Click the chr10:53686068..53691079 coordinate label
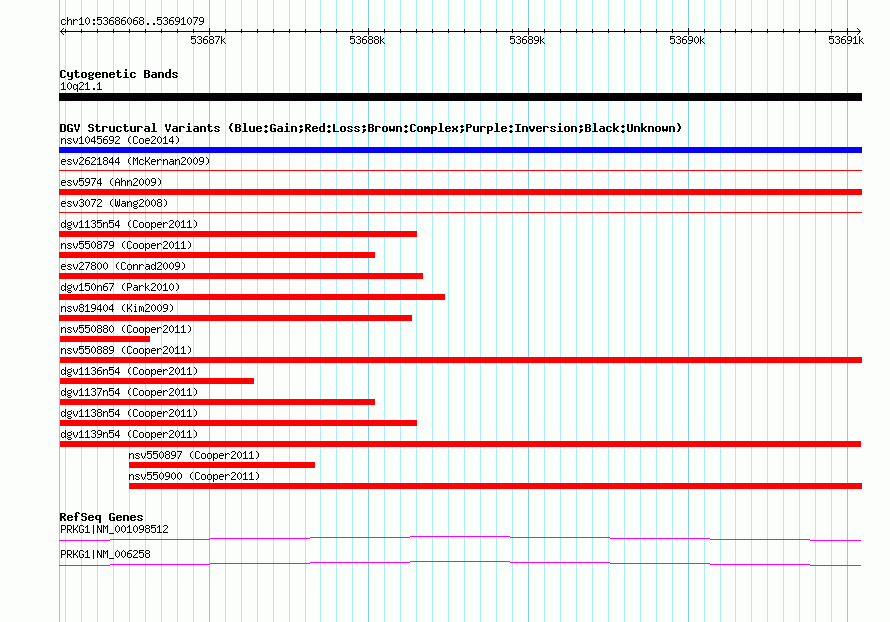 (132, 21)
